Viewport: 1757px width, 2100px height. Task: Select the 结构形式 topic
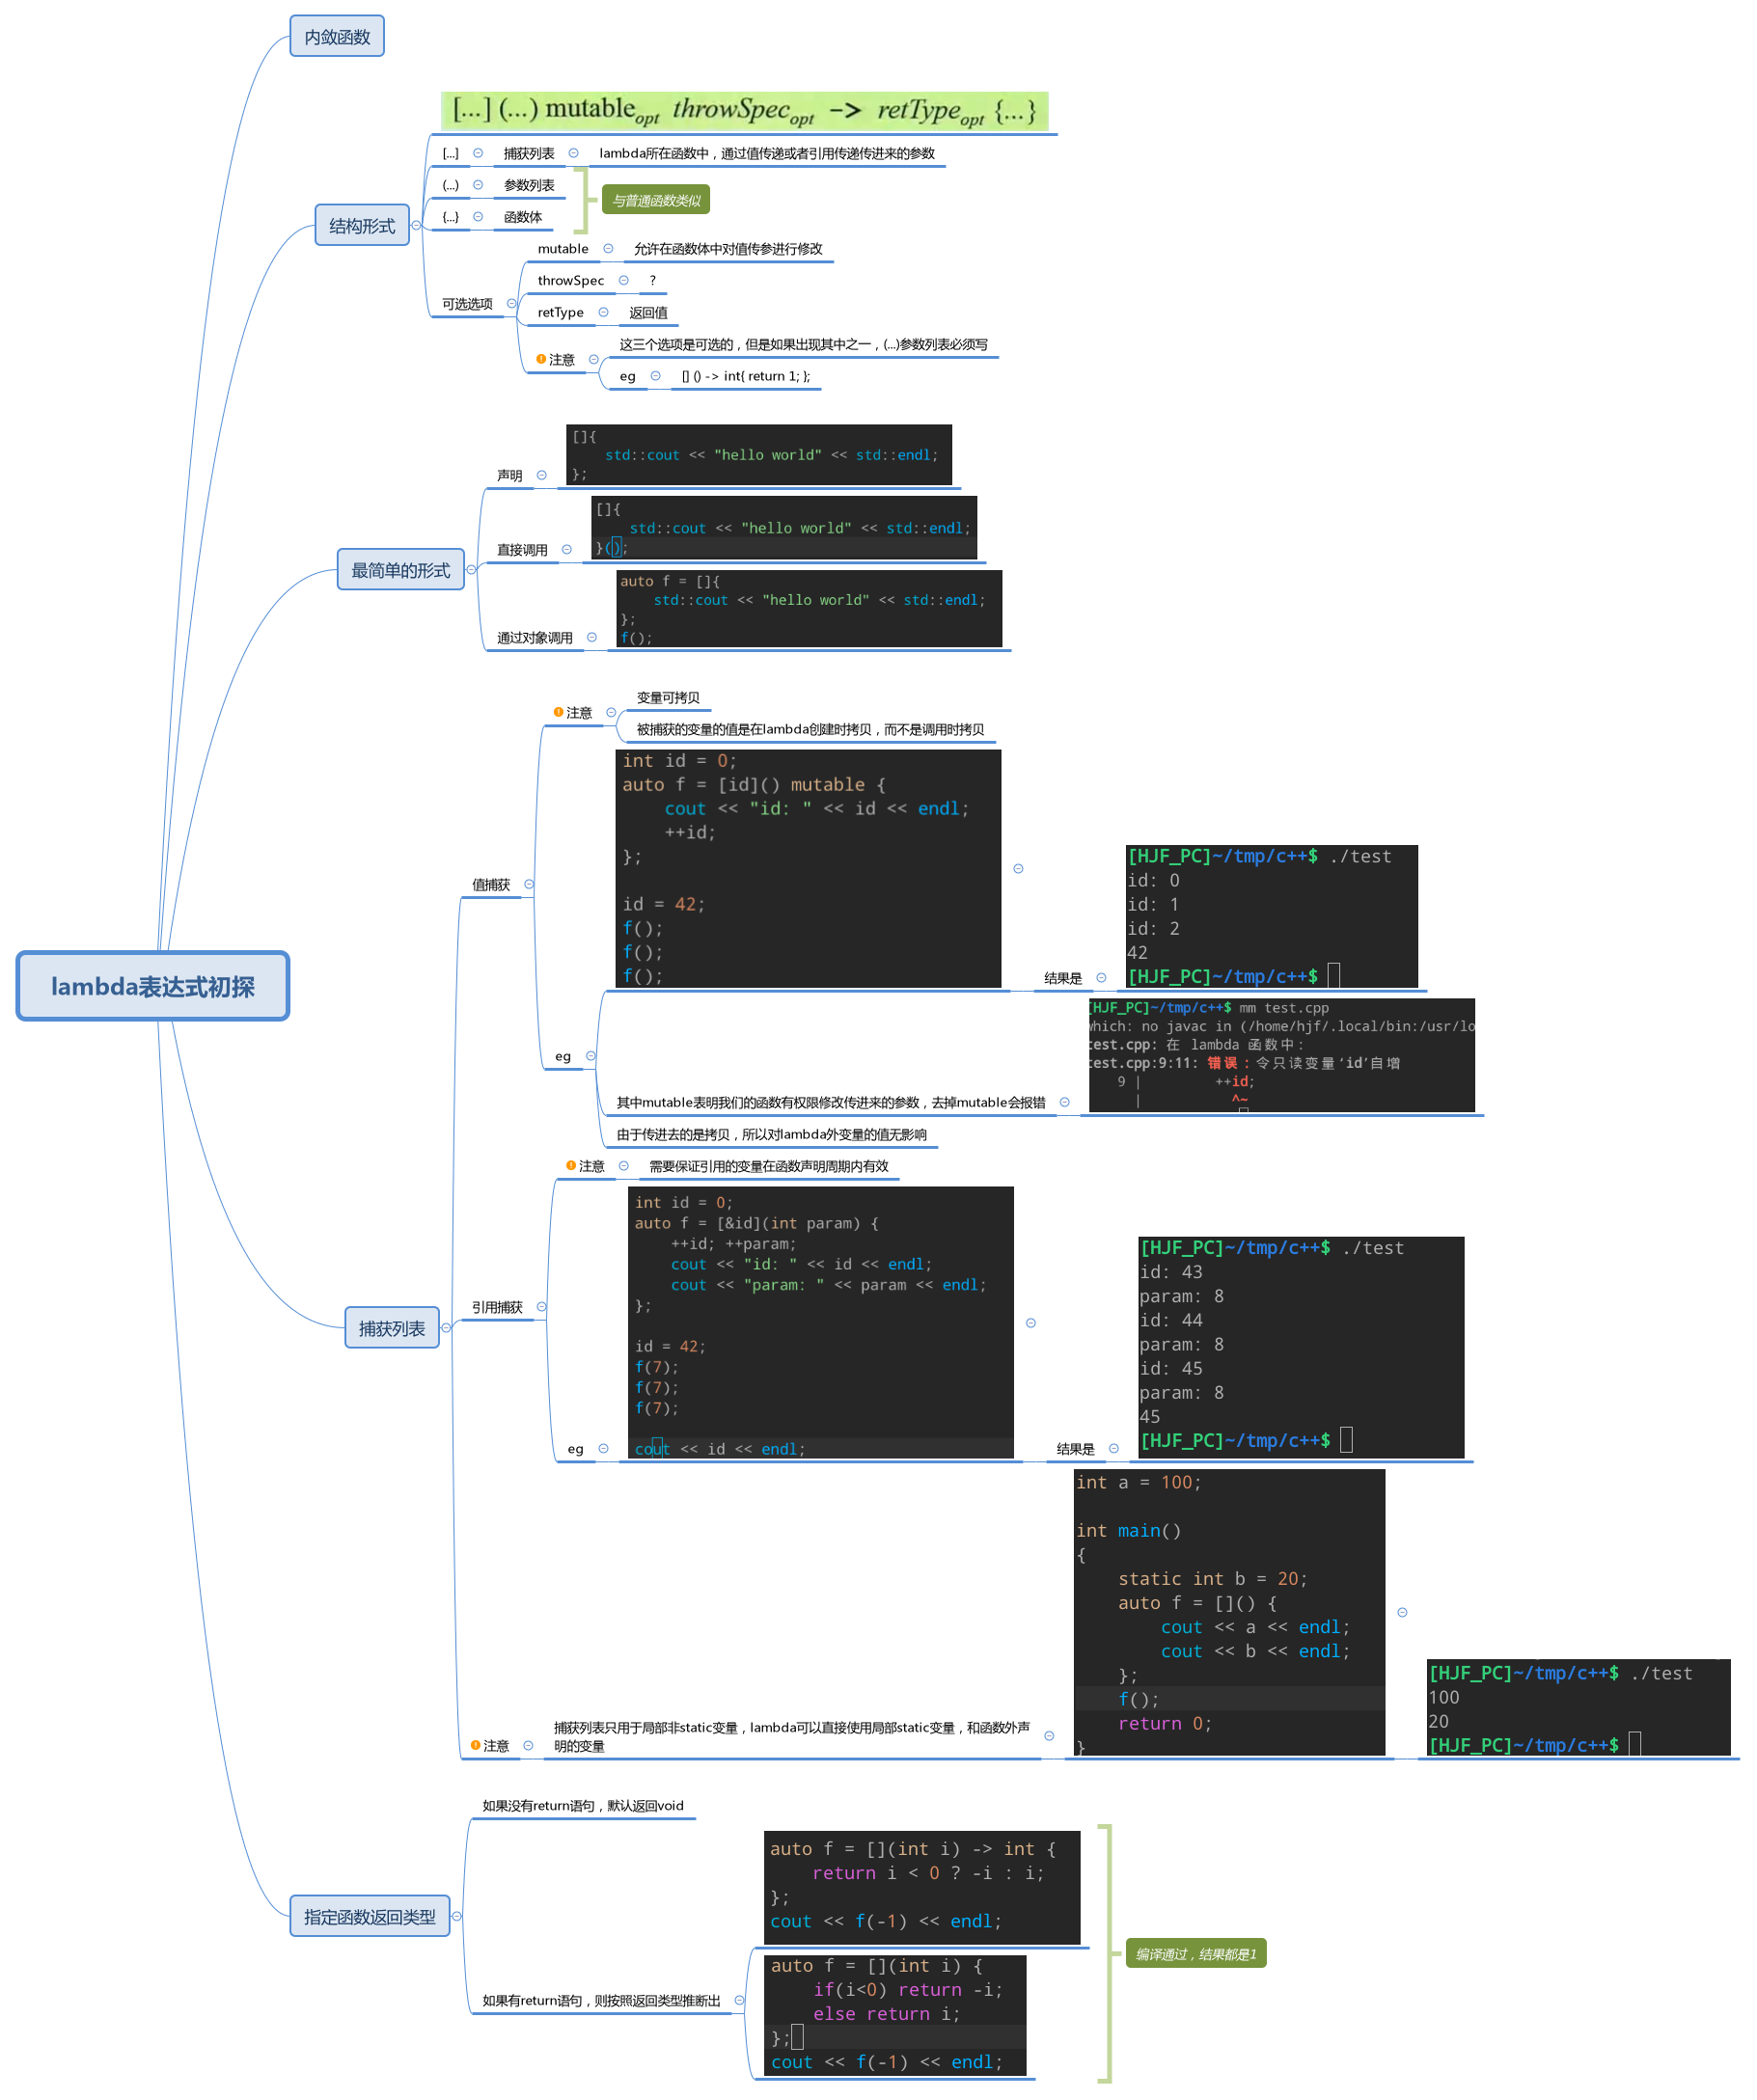click(362, 226)
